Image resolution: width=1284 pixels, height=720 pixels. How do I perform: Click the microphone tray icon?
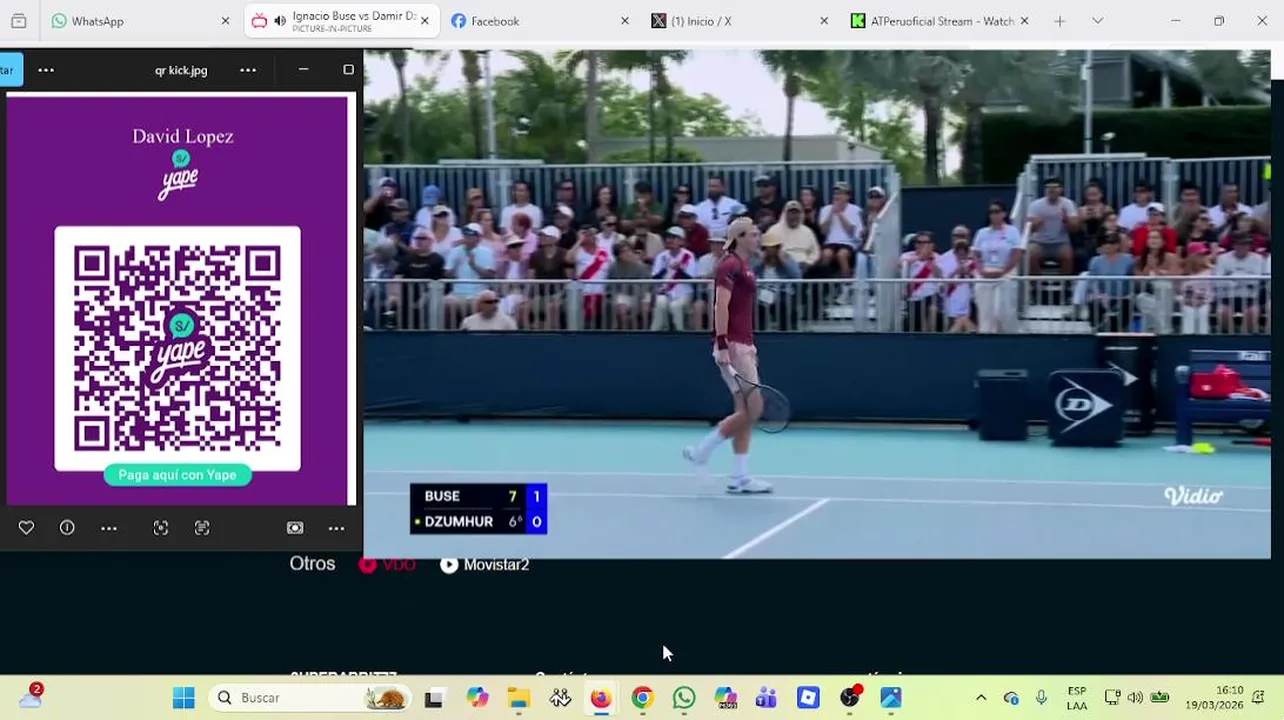[1041, 698]
